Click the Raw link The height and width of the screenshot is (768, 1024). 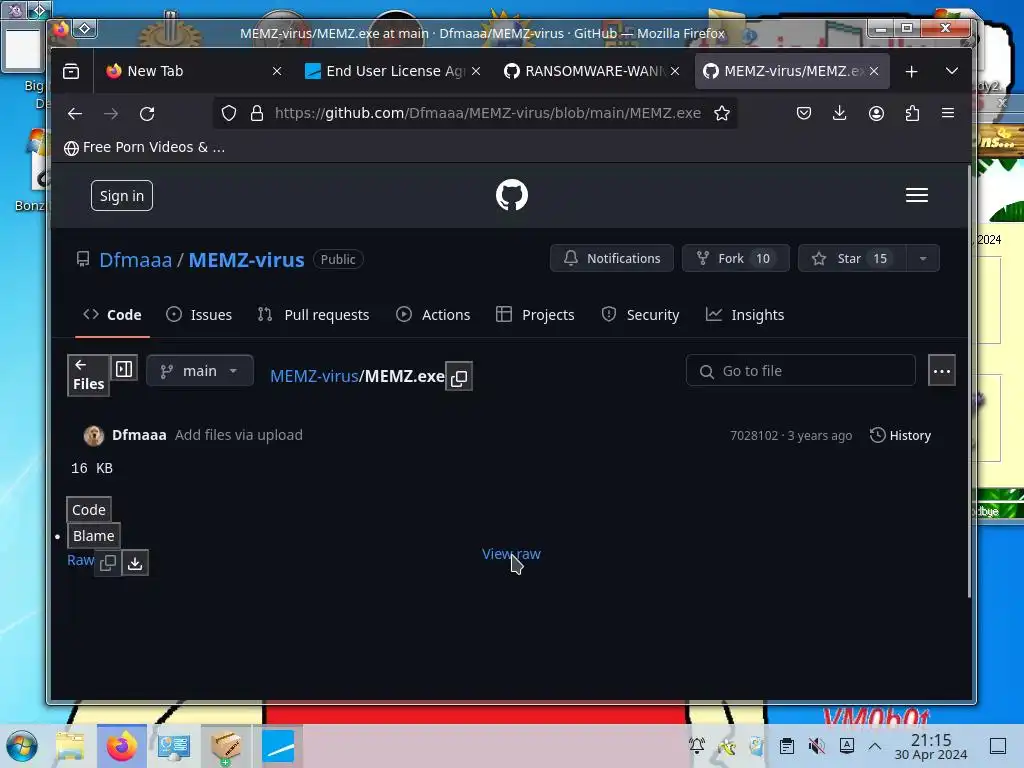click(x=80, y=560)
